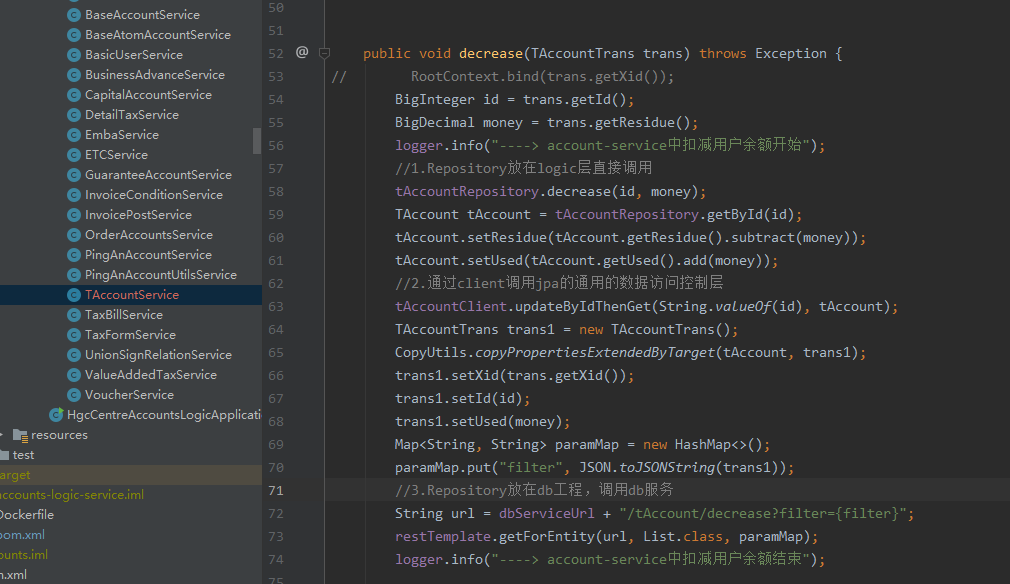The image size is (1010, 584).
Task: Click dbServiceUrl variable on line 72
Action: point(547,513)
